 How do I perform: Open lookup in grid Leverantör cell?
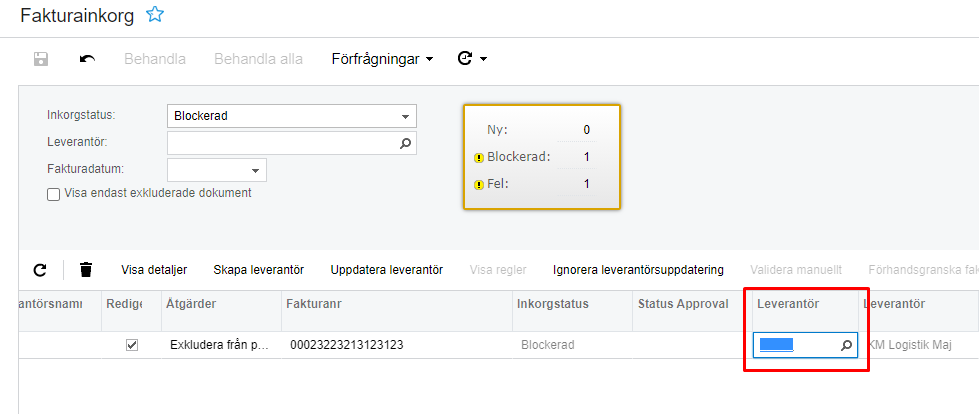point(846,345)
